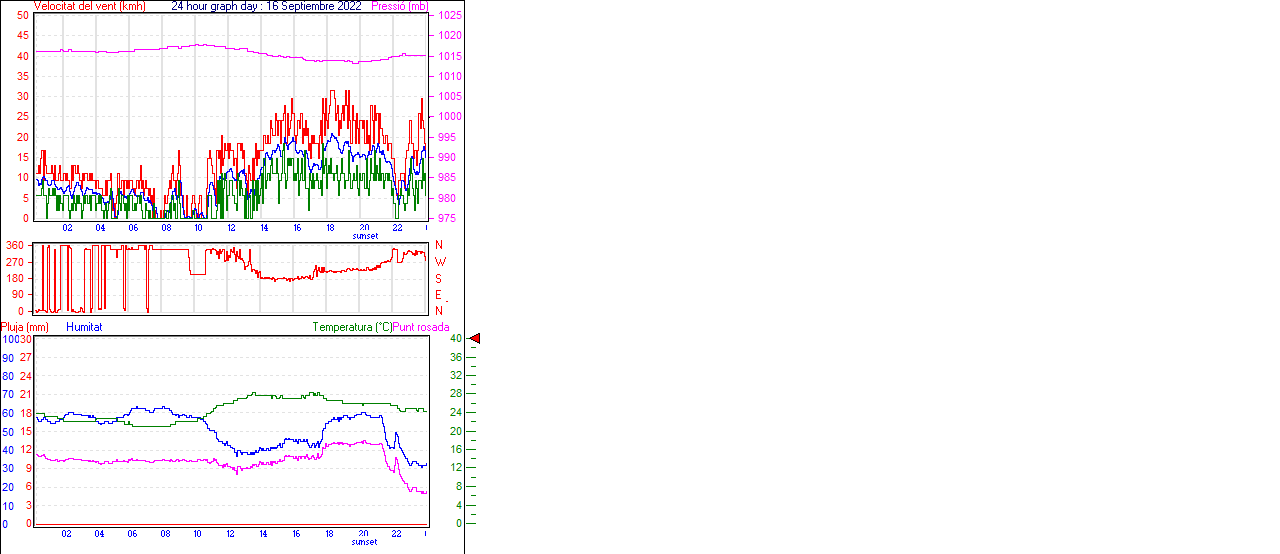Screen dimensions: 1280x554
Task: Click the blue 'Humitat' legend label
Action: coord(84,327)
